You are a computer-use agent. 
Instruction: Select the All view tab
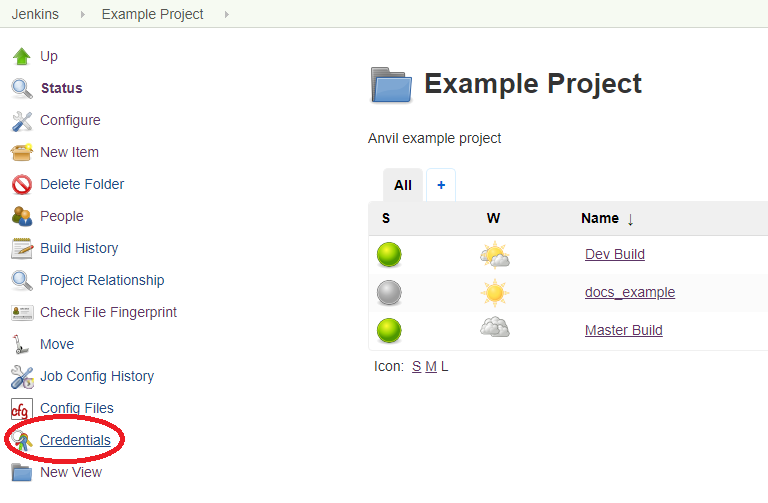click(403, 185)
